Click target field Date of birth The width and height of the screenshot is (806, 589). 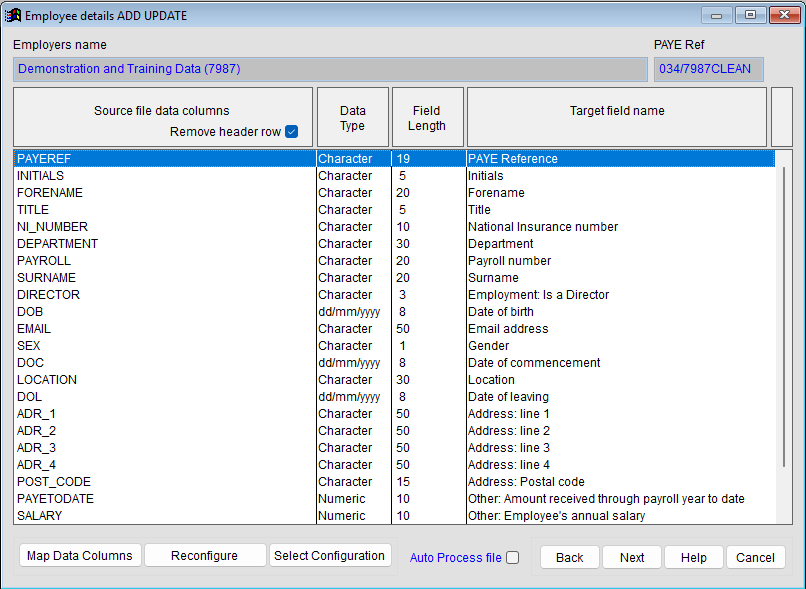coord(501,311)
